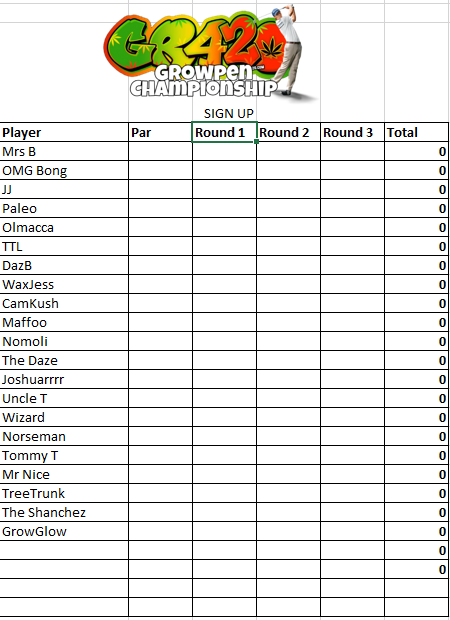
Task: Select the Player header cell
Action: click(x=64, y=132)
